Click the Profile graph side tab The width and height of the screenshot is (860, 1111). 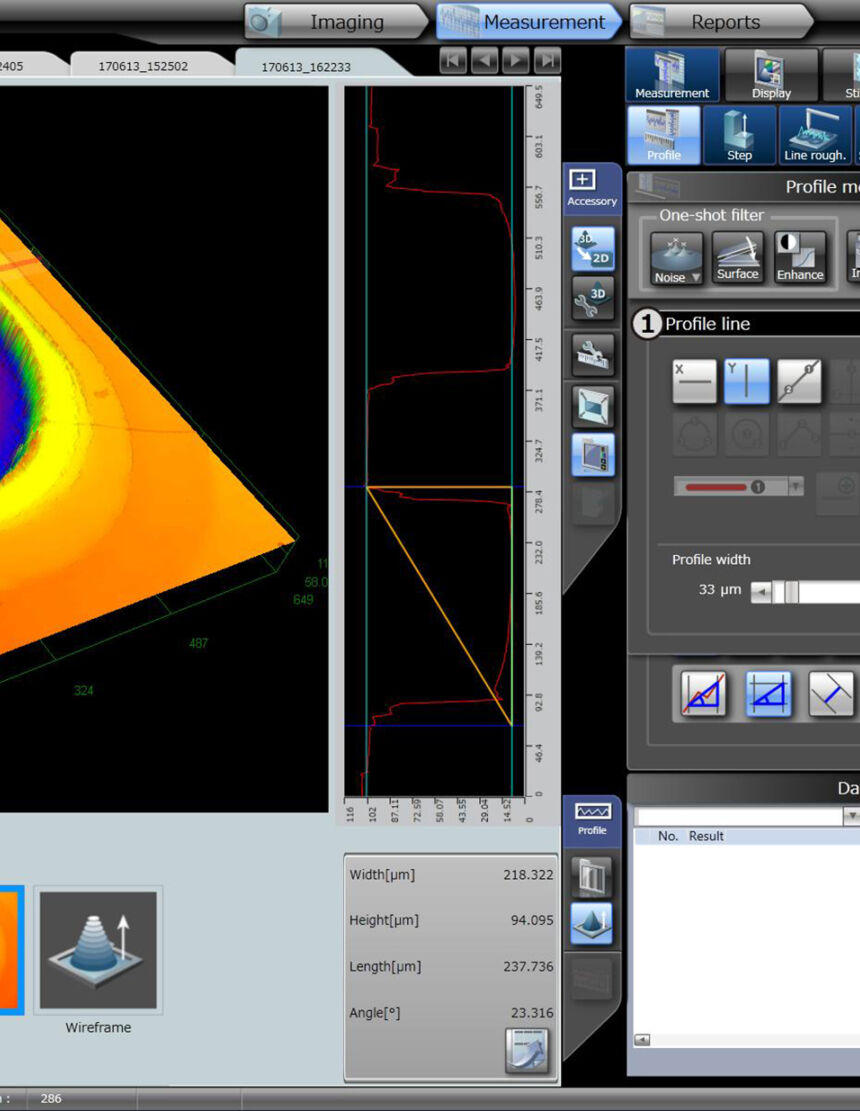[x=592, y=819]
